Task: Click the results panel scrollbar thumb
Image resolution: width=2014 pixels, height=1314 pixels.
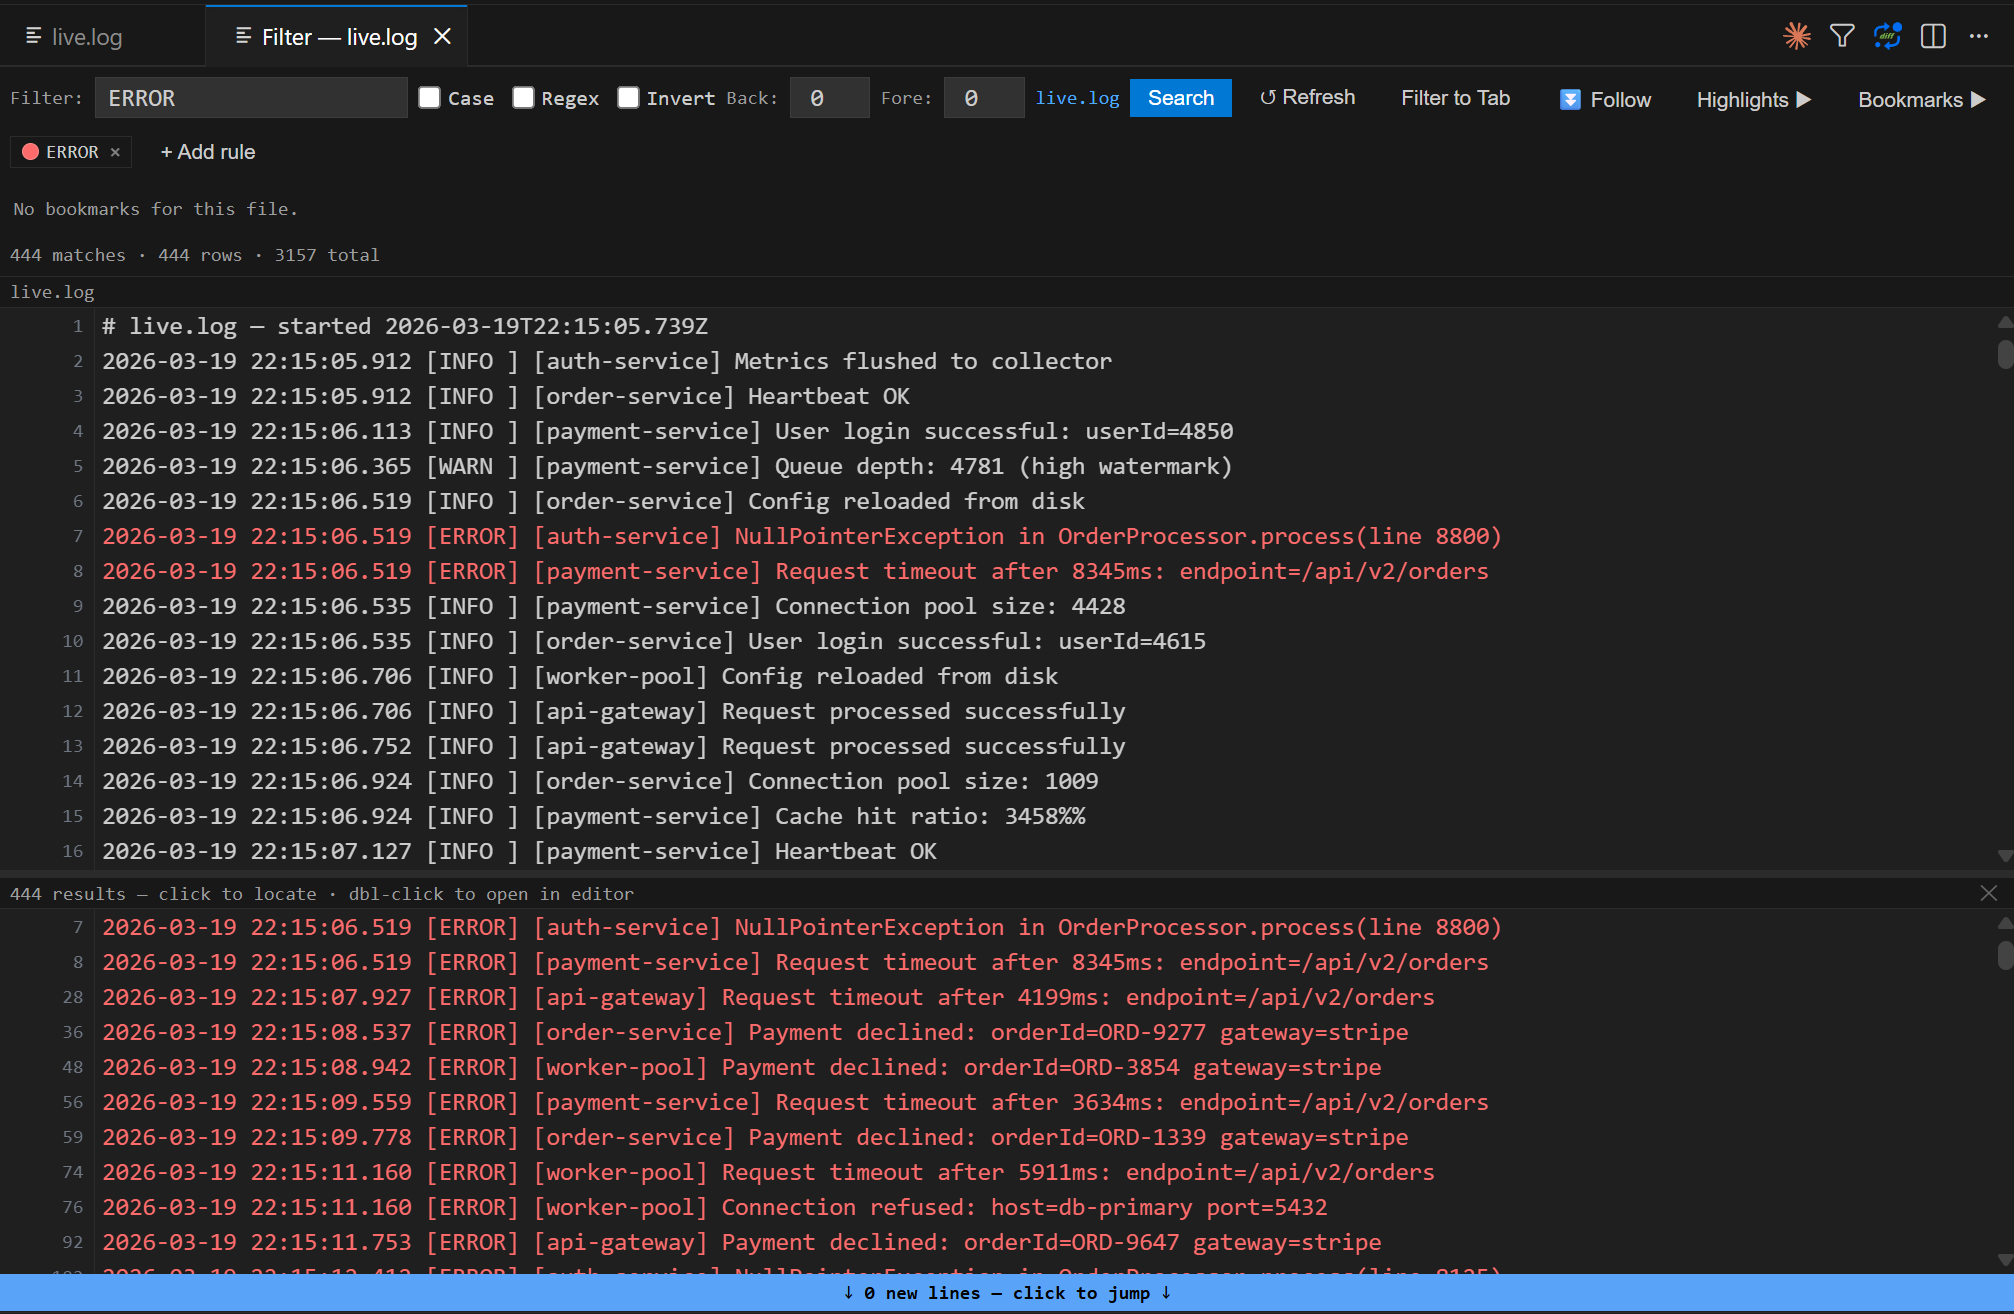Action: [2005, 955]
